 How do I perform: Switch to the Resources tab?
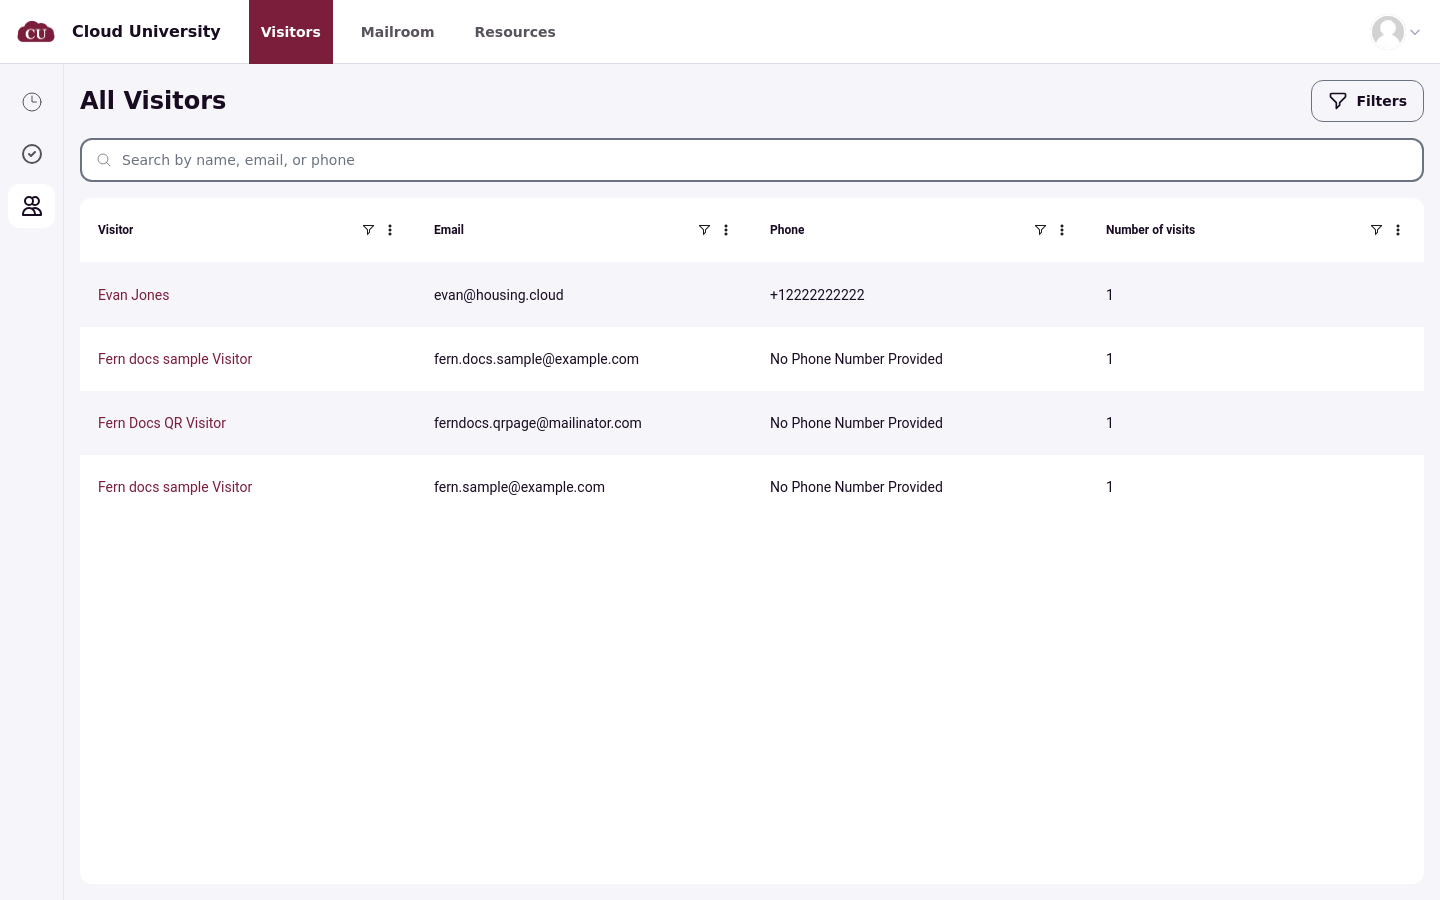[x=515, y=32]
